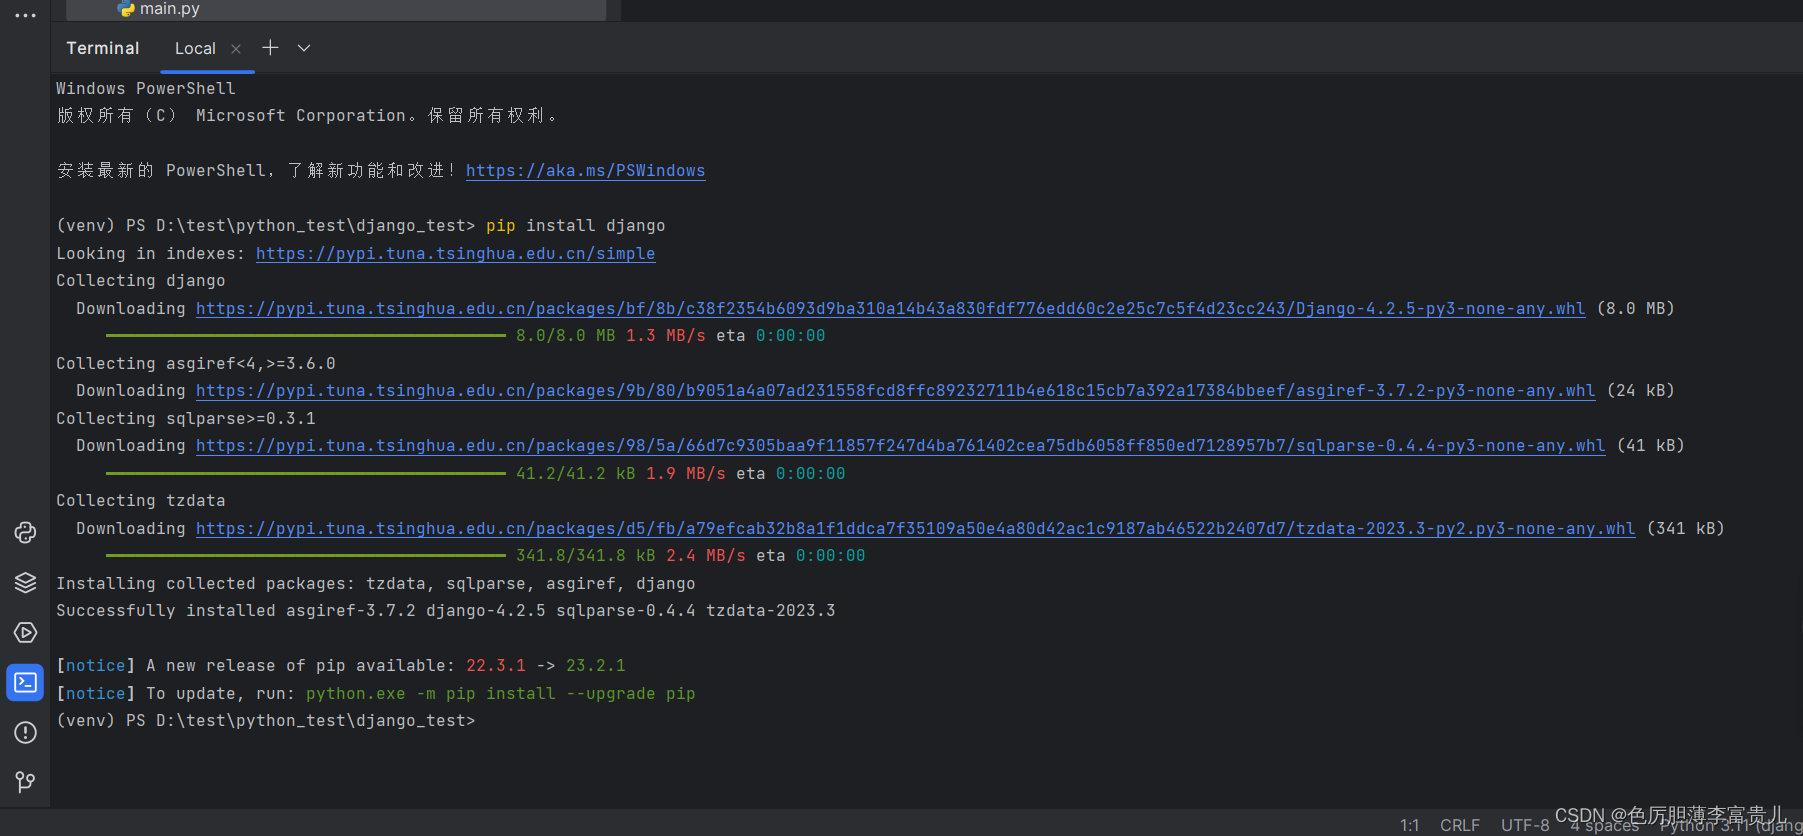Click the last PowerShell prompt line
1803x836 pixels.
tap(265, 721)
